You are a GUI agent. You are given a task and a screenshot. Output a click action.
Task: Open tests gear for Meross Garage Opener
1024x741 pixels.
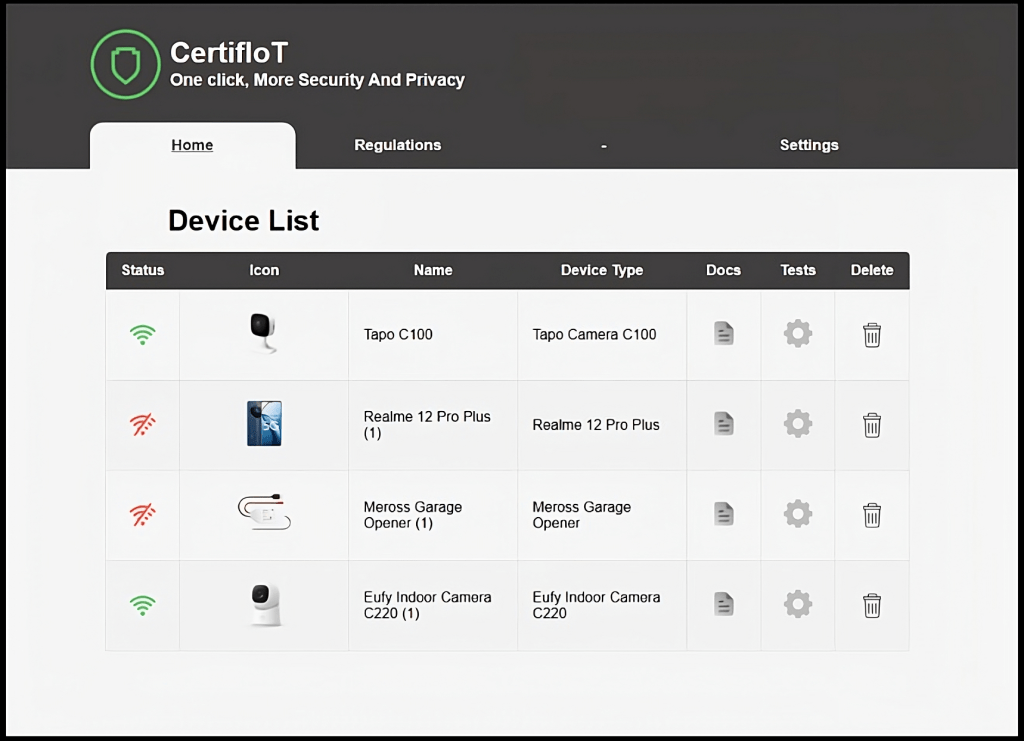click(x=797, y=514)
